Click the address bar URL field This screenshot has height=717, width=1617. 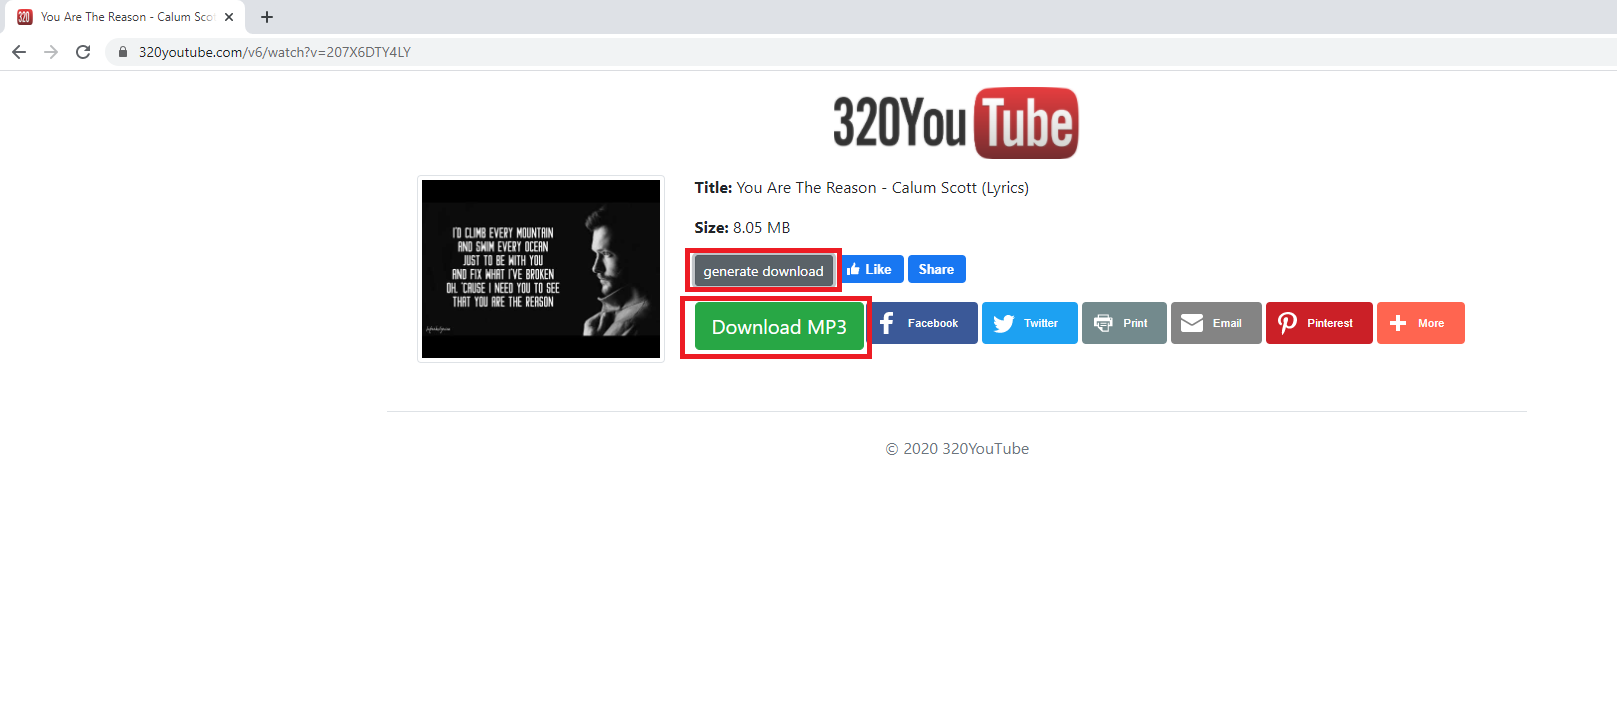[860, 52]
